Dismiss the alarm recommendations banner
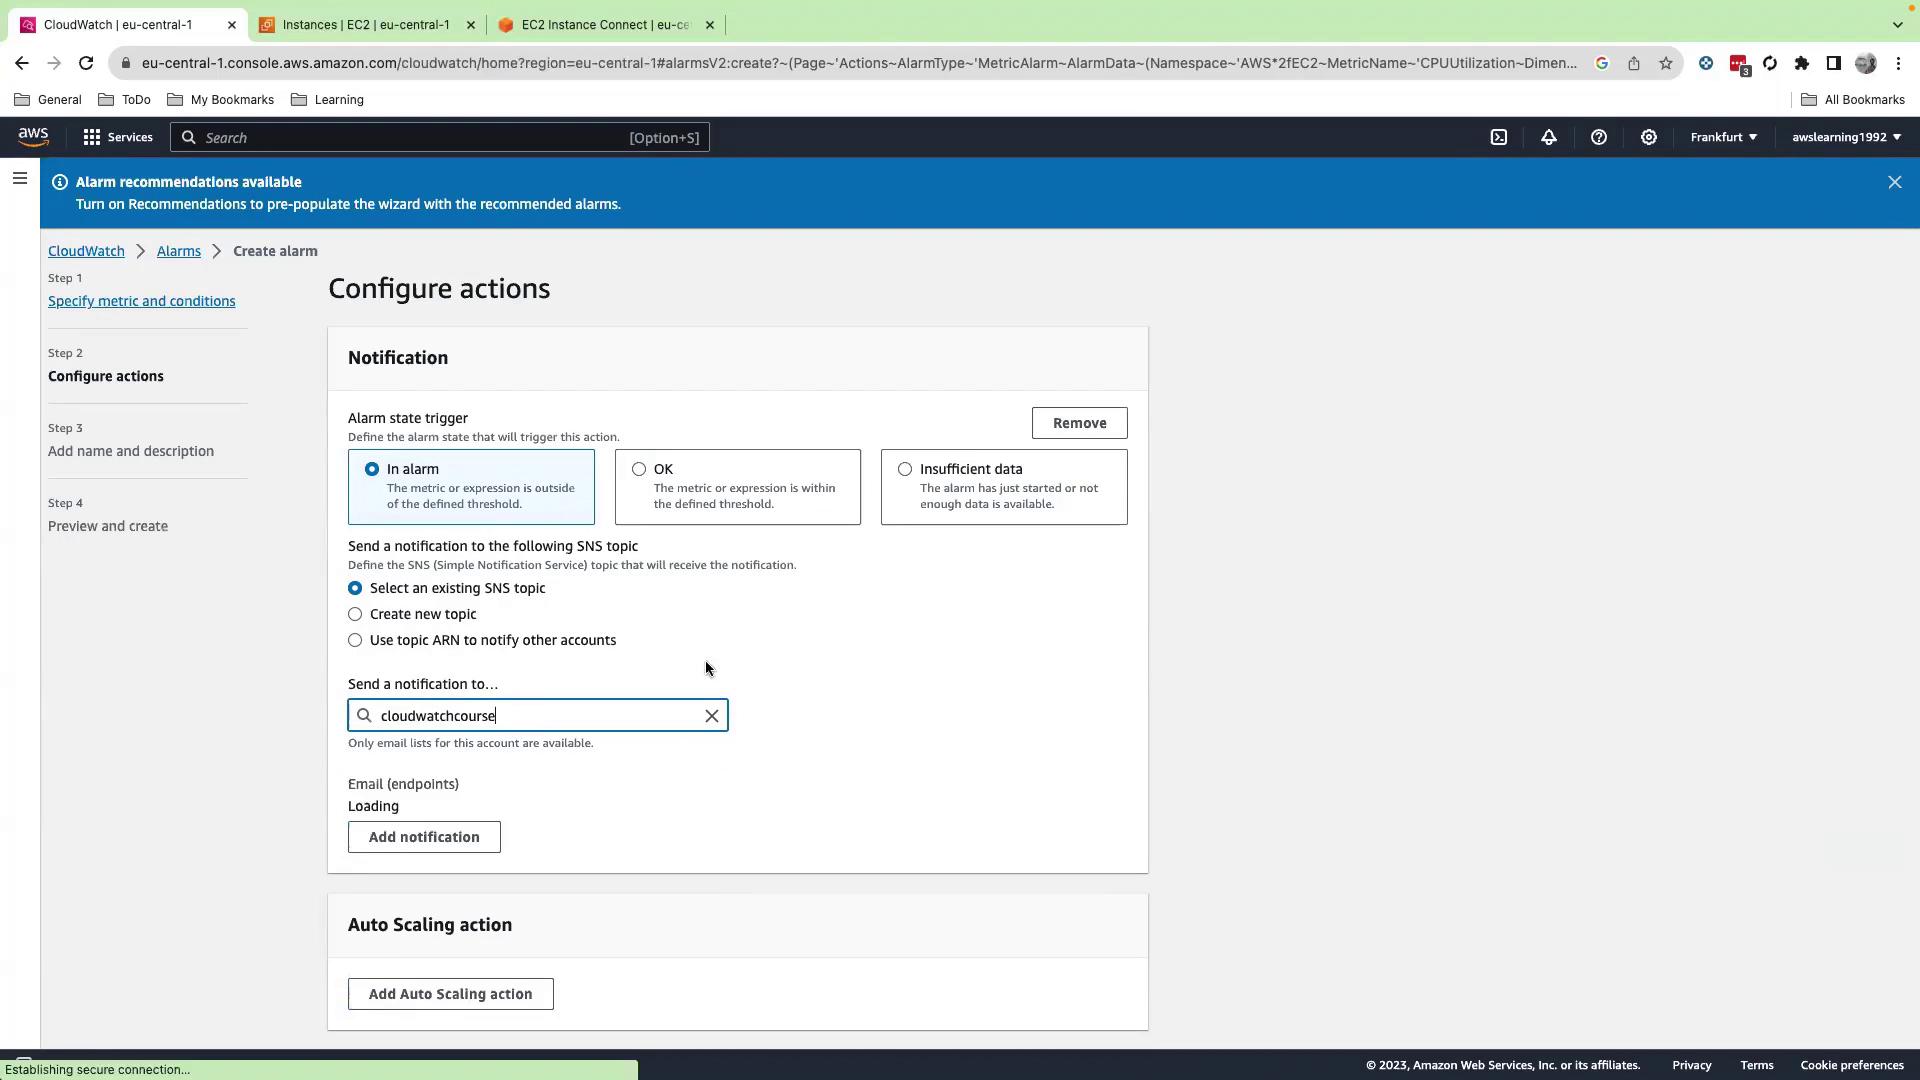The image size is (1920, 1080). (1894, 182)
